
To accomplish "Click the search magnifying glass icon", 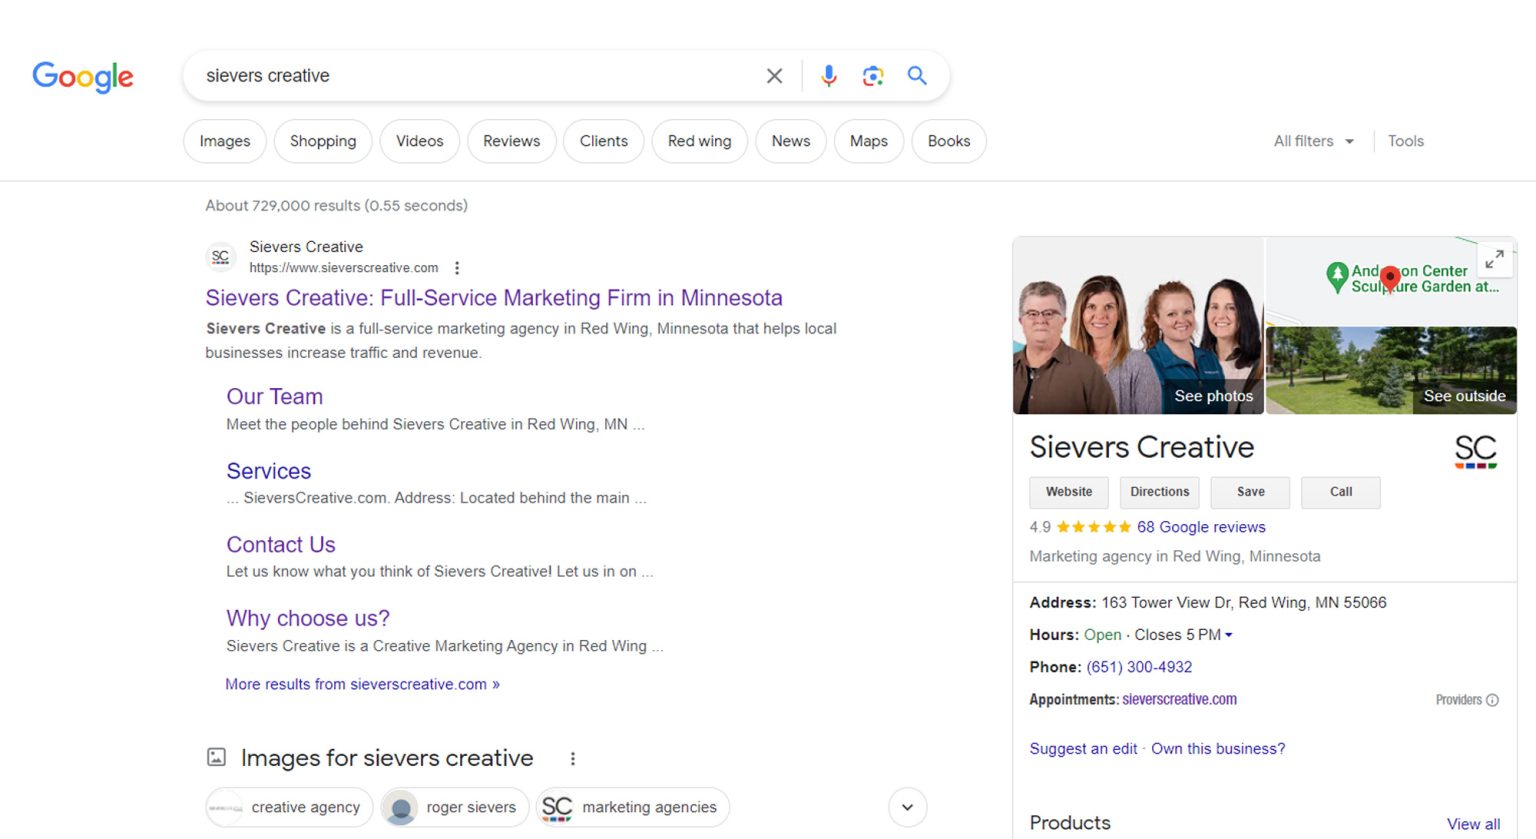I will pyautogui.click(x=916, y=75).
